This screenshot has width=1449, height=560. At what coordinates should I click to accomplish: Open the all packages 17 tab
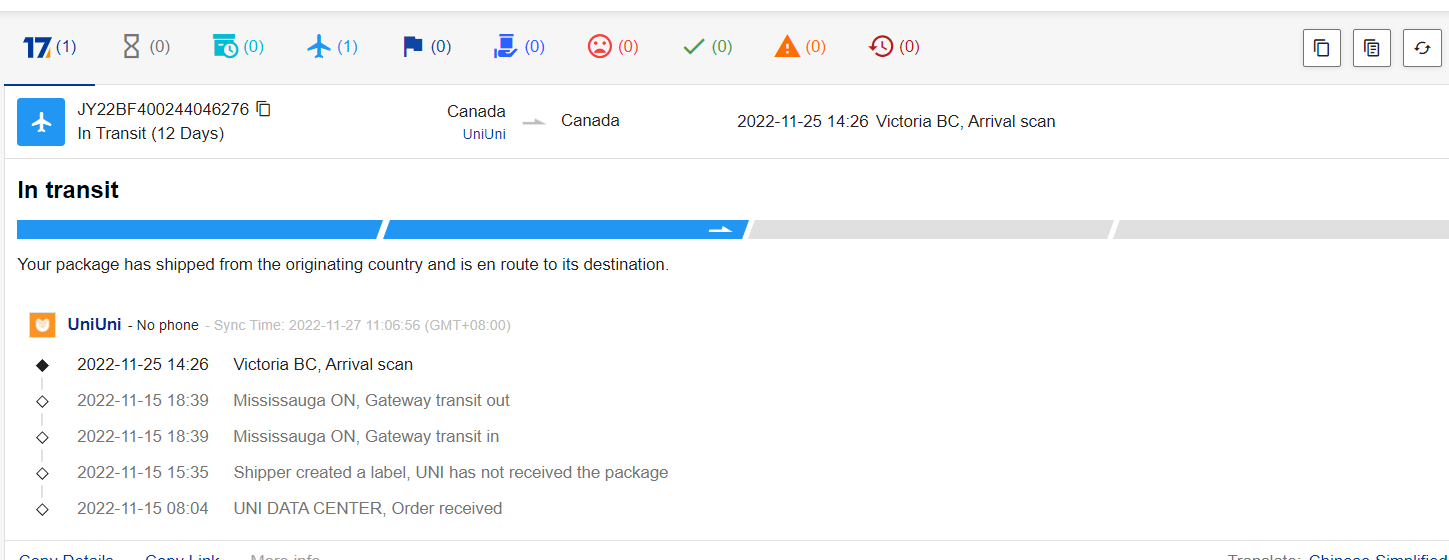[x=50, y=47]
